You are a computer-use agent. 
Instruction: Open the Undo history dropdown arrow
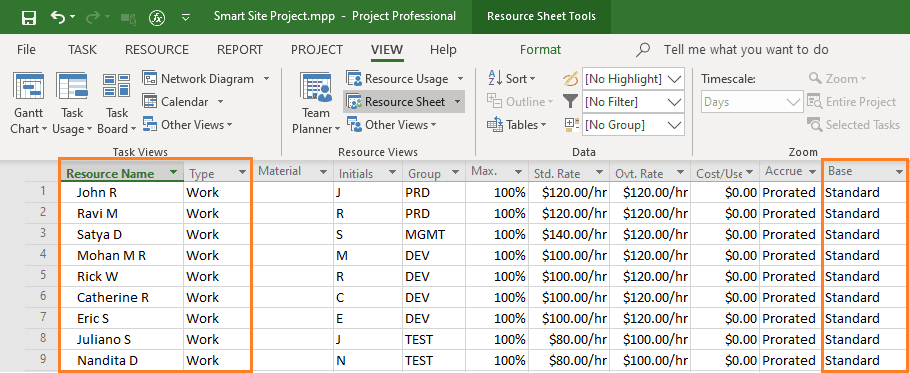(73, 17)
